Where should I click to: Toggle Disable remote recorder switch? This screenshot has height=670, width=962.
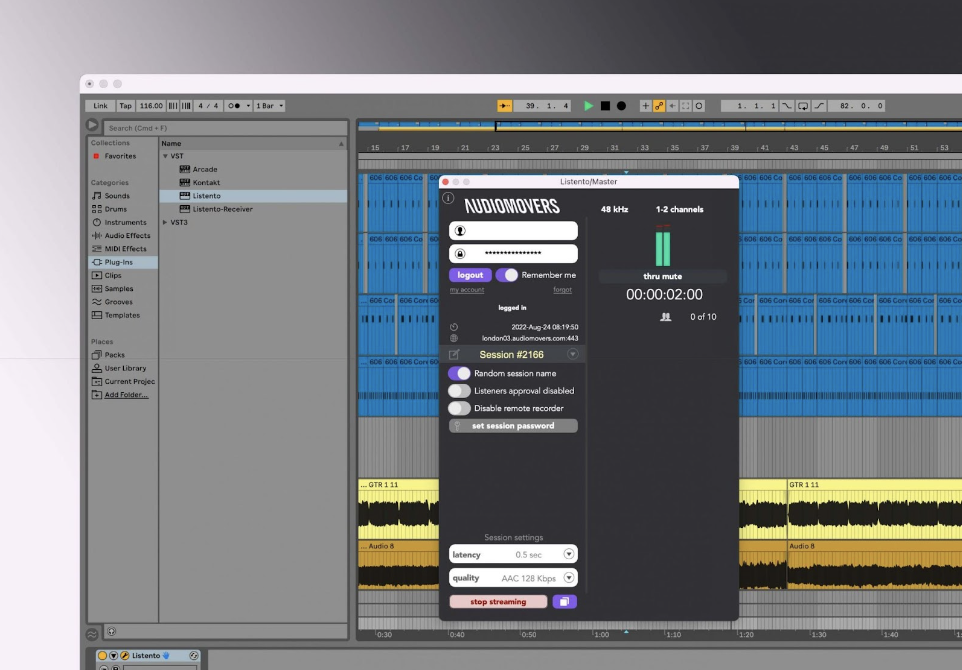459,408
